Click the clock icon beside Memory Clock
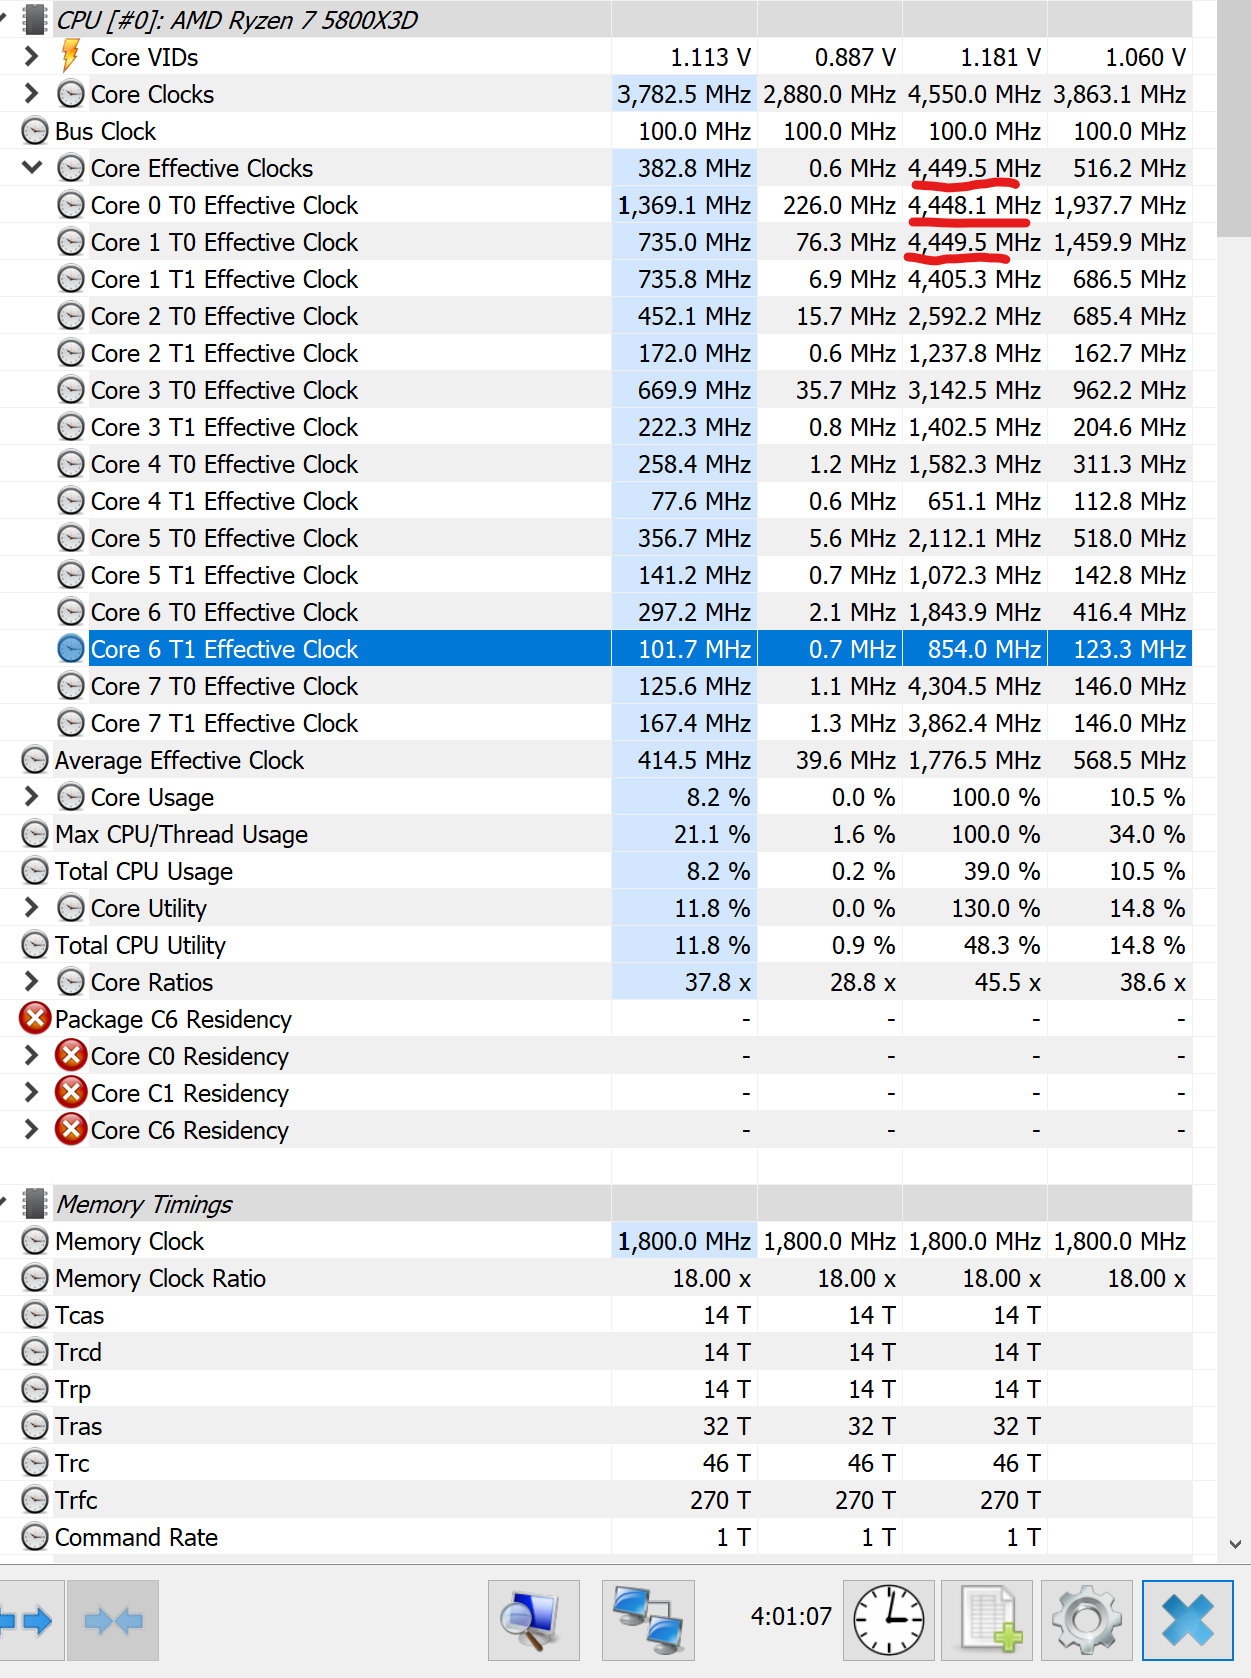Viewport: 1251px width, 1678px height. tap(35, 1241)
